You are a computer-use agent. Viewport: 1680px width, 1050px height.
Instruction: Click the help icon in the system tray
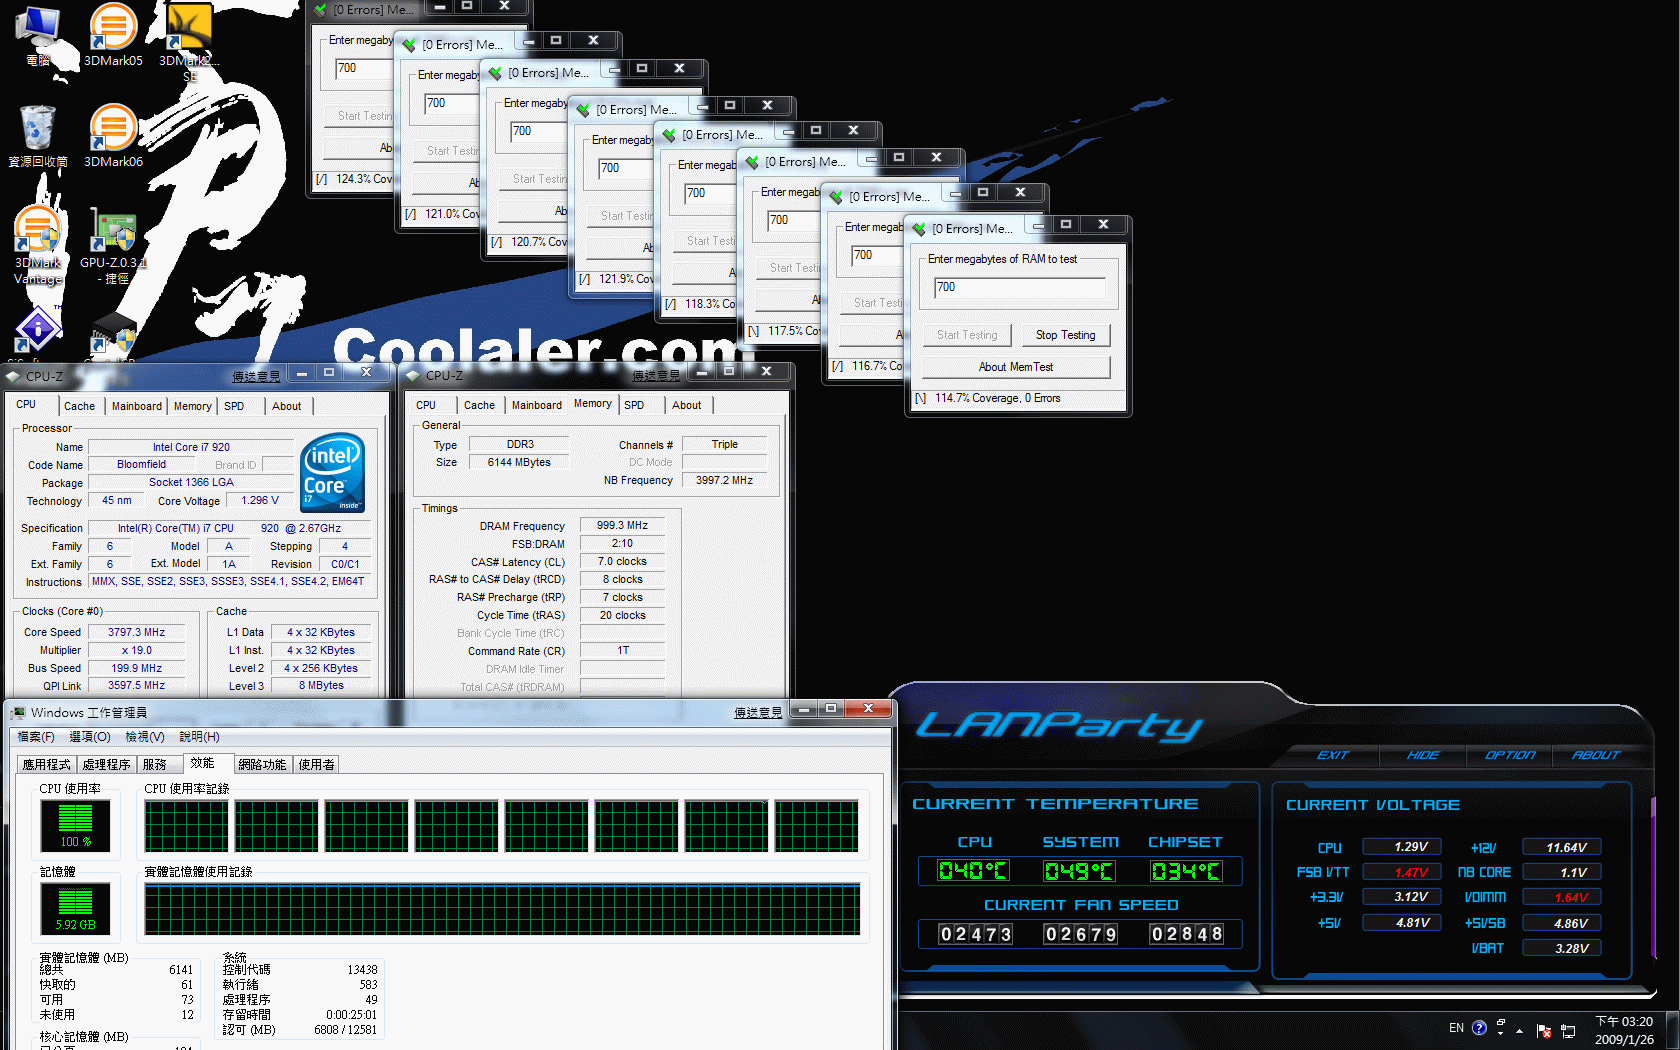click(1479, 1027)
